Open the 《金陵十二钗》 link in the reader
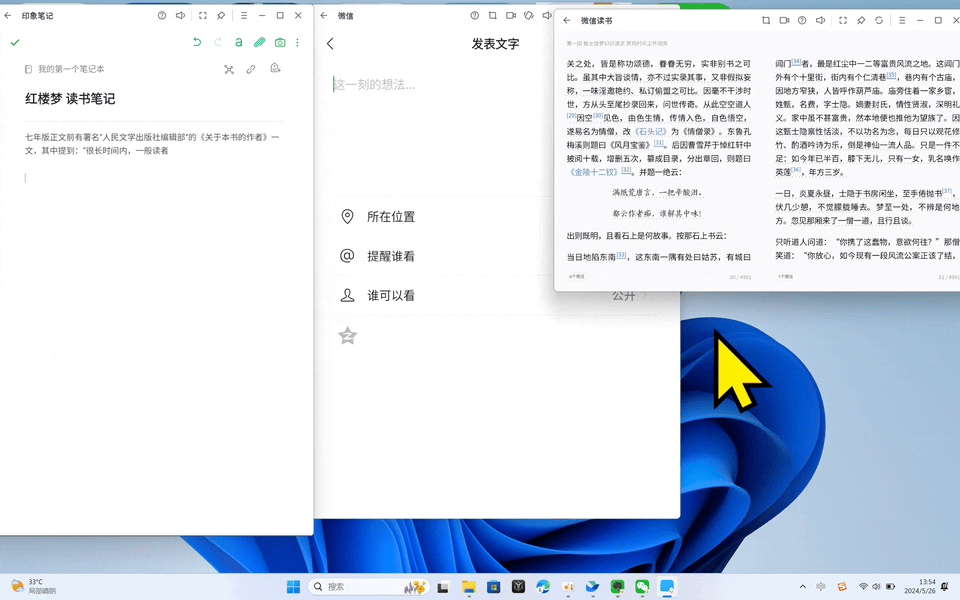This screenshot has height=600, width=960. [594, 172]
